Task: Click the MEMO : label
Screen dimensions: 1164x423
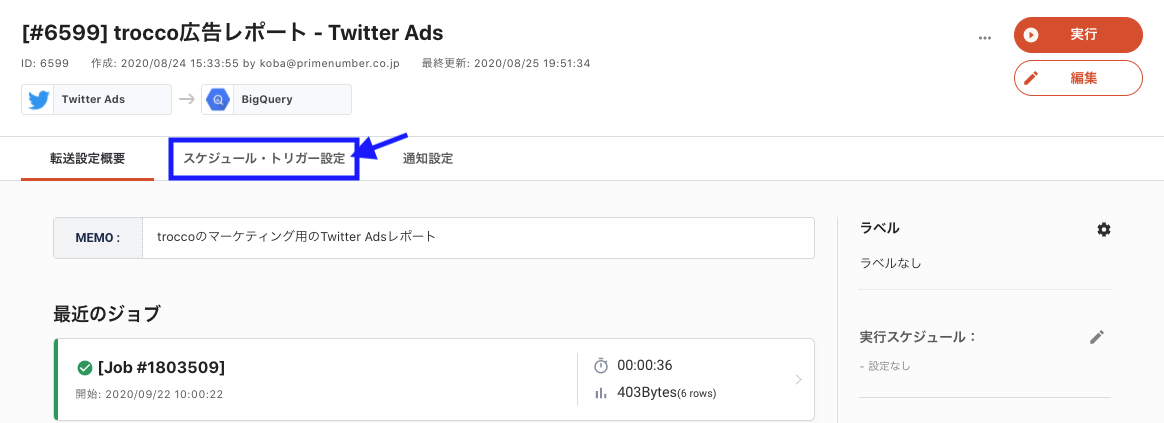Action: (x=98, y=237)
